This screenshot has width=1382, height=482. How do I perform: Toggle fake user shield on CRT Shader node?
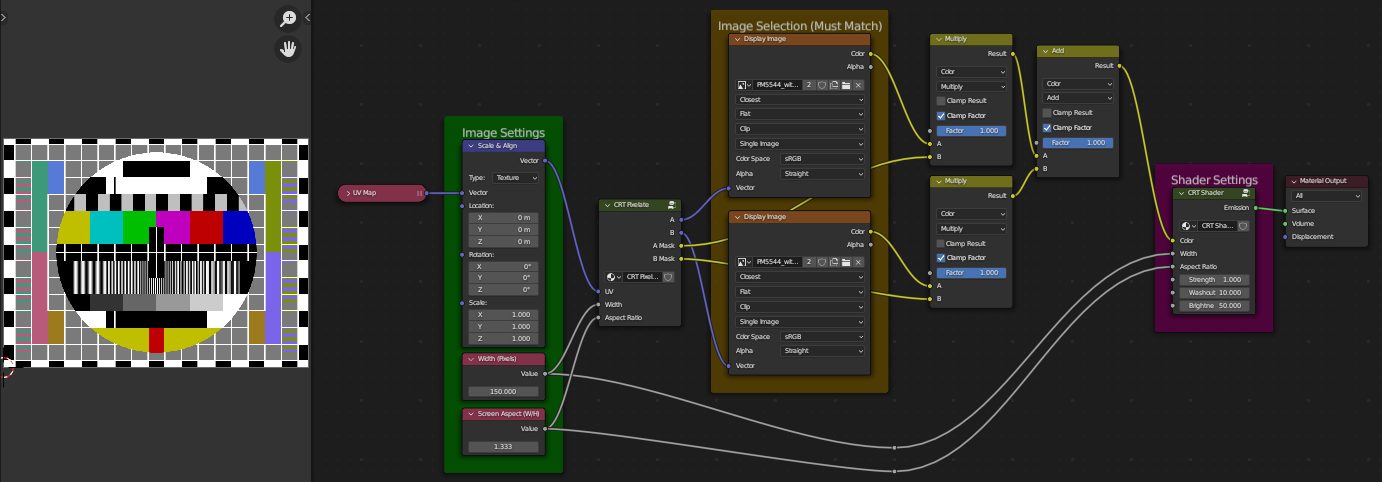coord(1243,226)
